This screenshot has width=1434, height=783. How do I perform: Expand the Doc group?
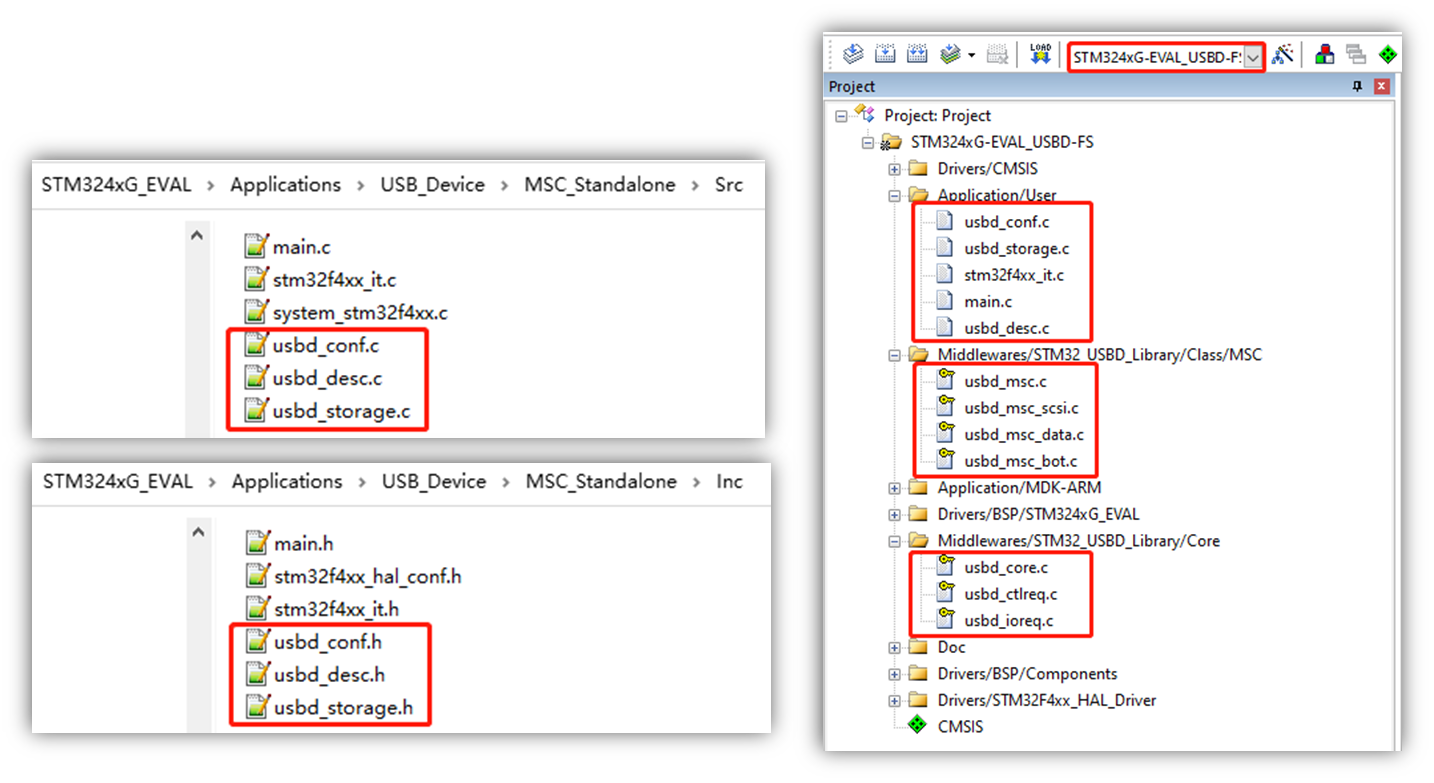pos(894,648)
